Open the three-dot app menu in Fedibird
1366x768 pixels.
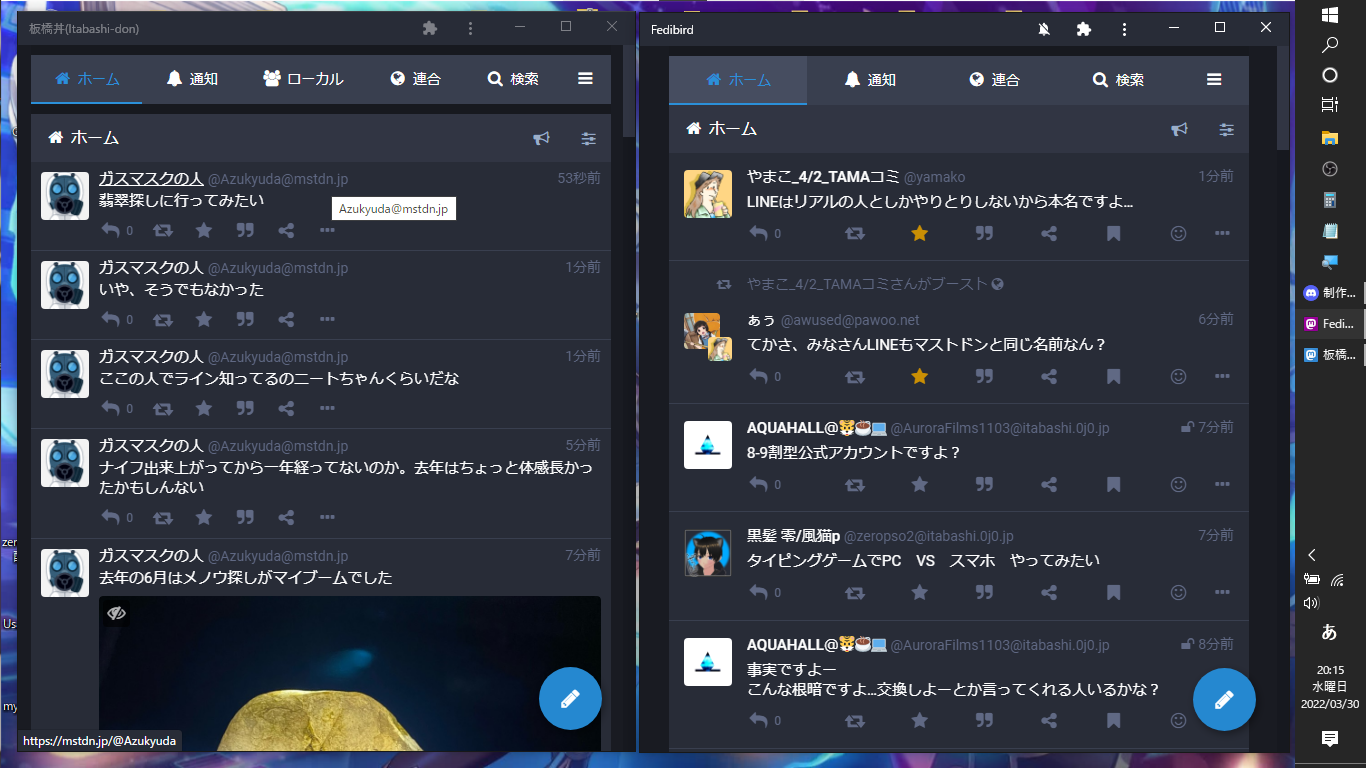(1124, 30)
